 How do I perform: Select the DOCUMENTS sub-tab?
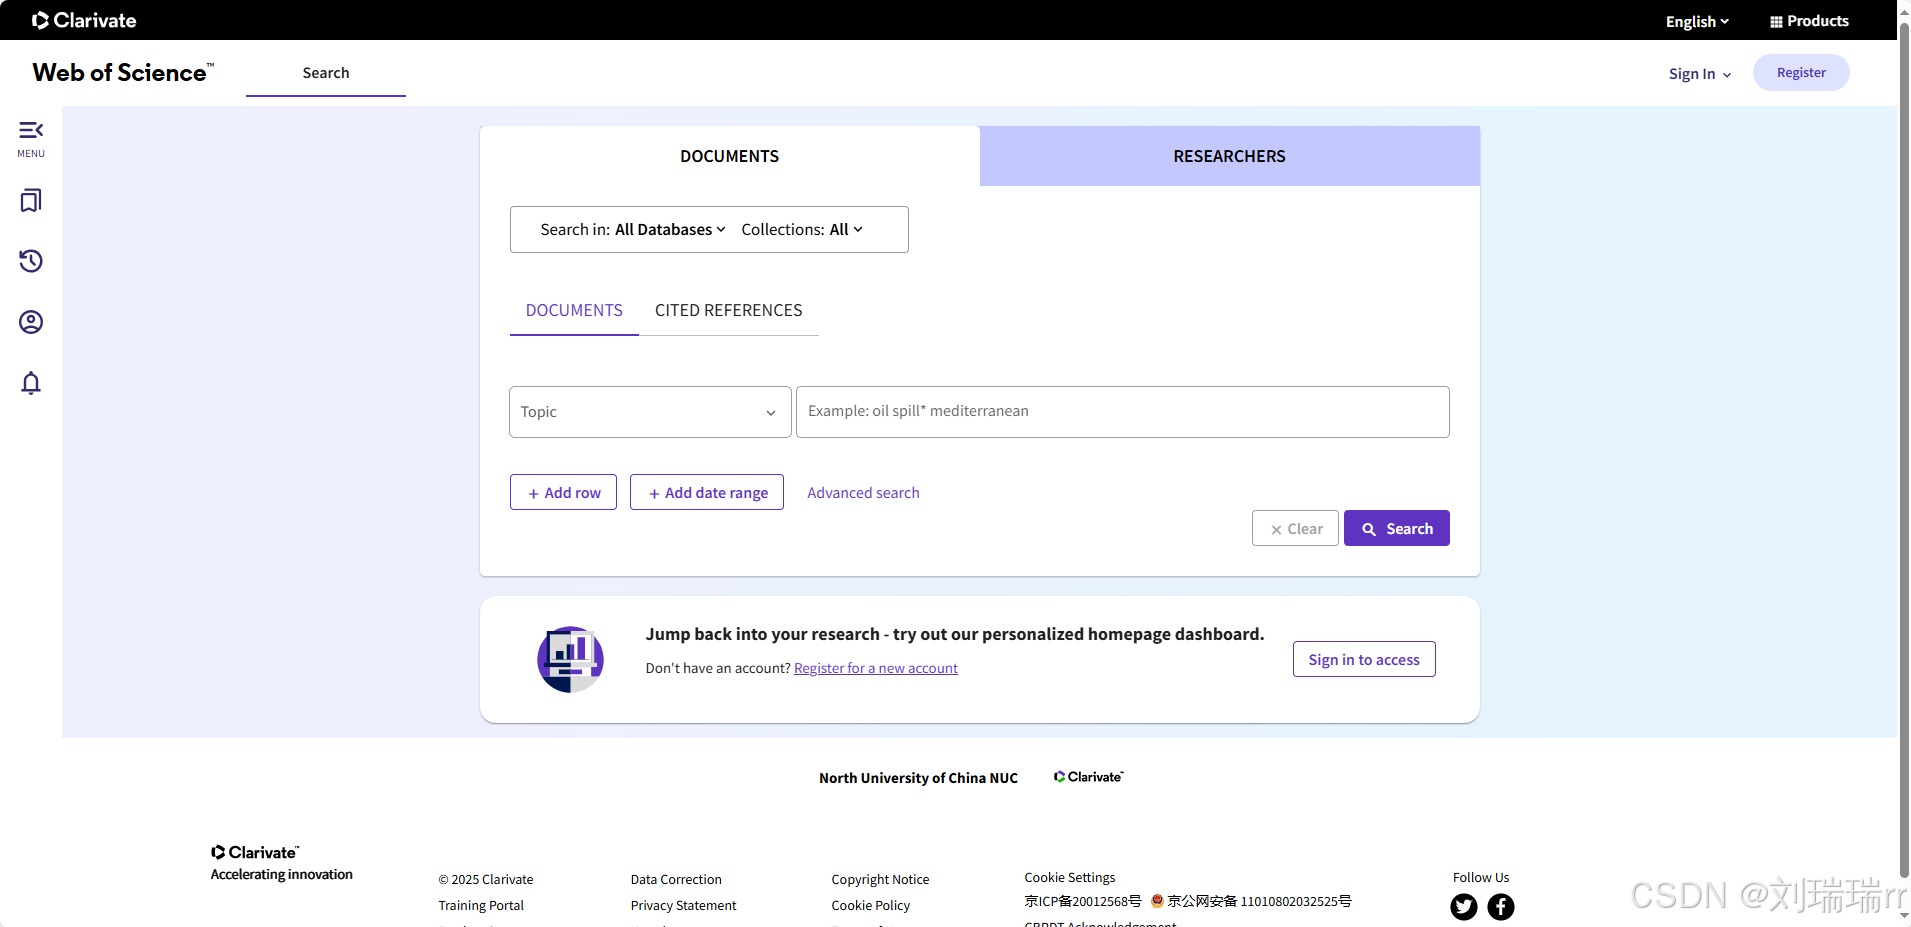coord(574,311)
